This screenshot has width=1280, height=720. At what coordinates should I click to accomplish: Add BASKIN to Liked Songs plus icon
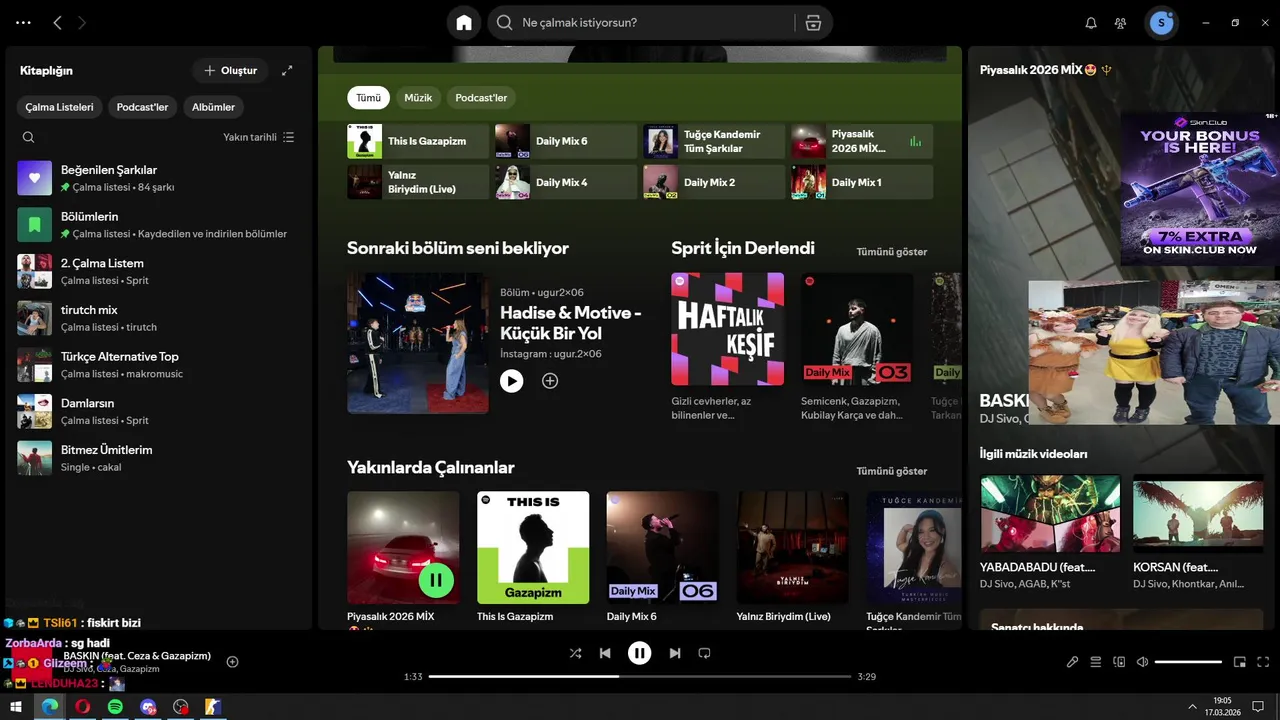tap(232, 662)
